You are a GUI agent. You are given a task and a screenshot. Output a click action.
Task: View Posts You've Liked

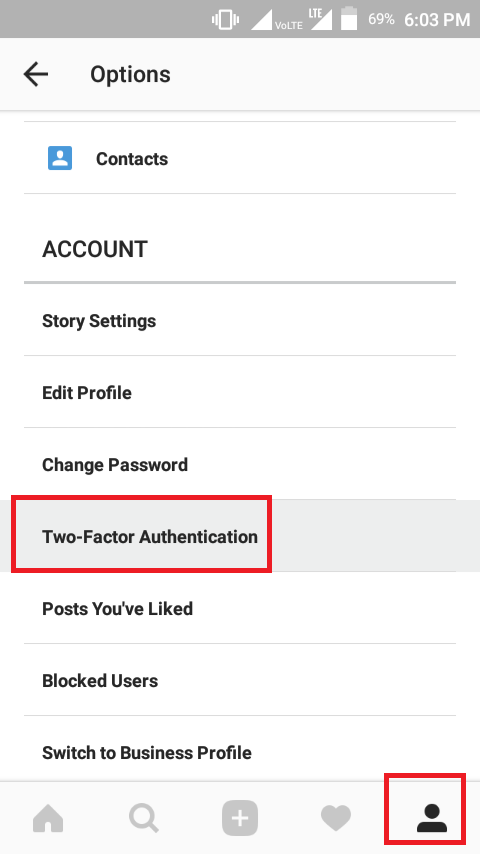coord(240,608)
